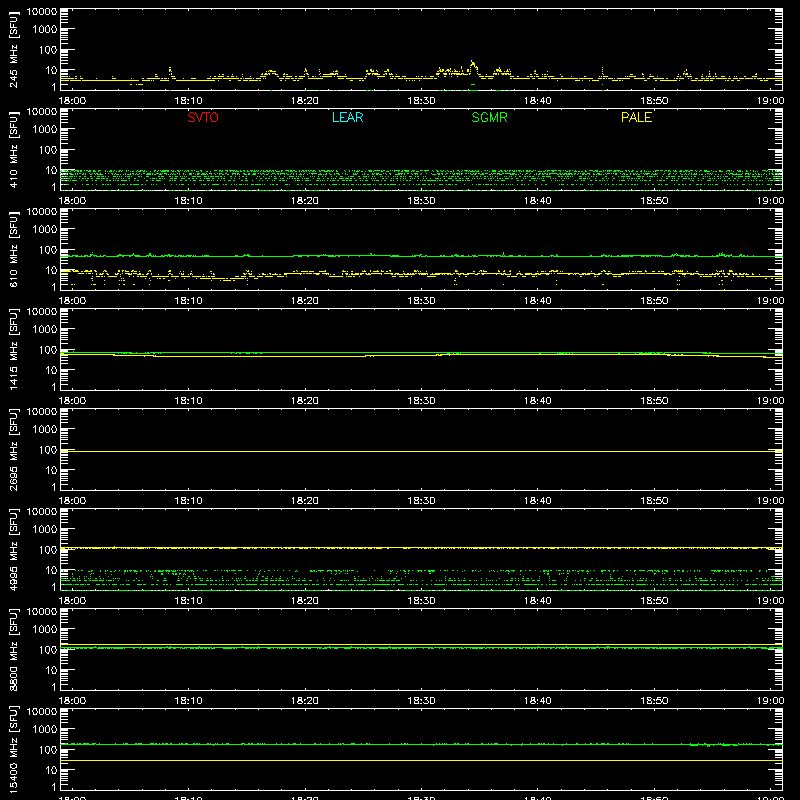
Task: Click the 10000 y-axis value on 15400 MHz plot
Action: click(42, 712)
